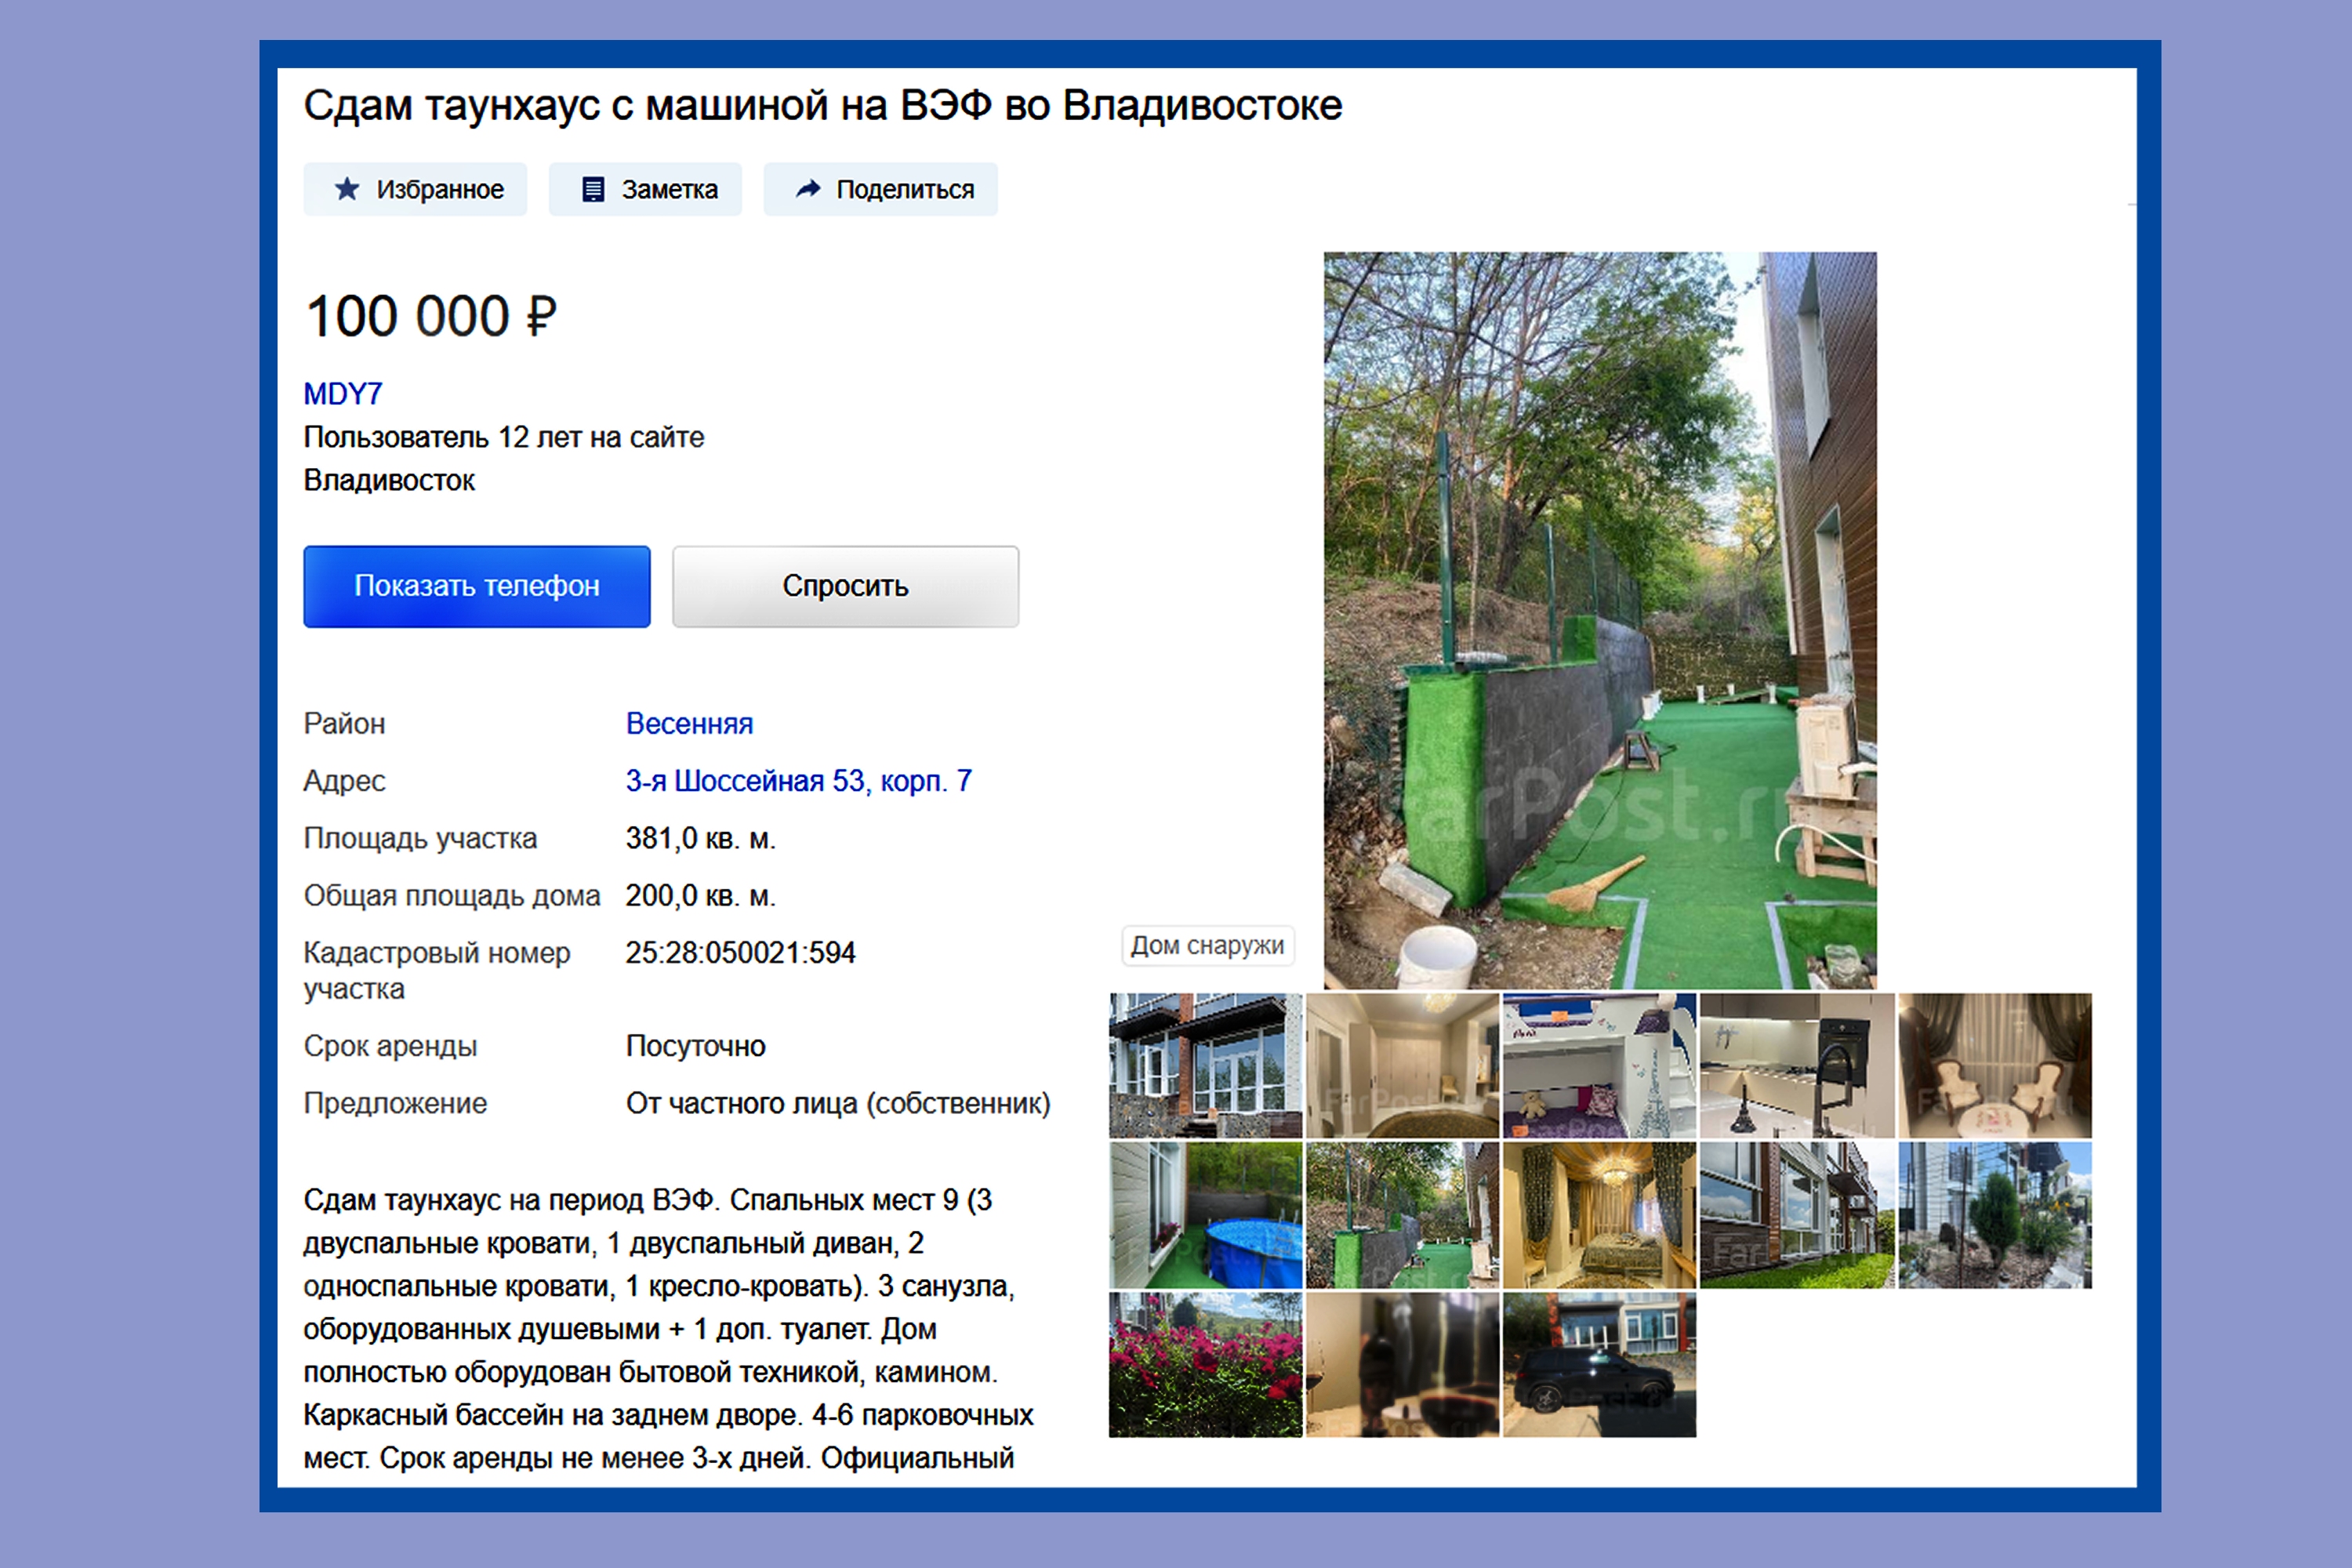The image size is (2352, 1568).
Task: Open small thumbnail of green turf backyard
Action: pyautogui.click(x=1402, y=1215)
